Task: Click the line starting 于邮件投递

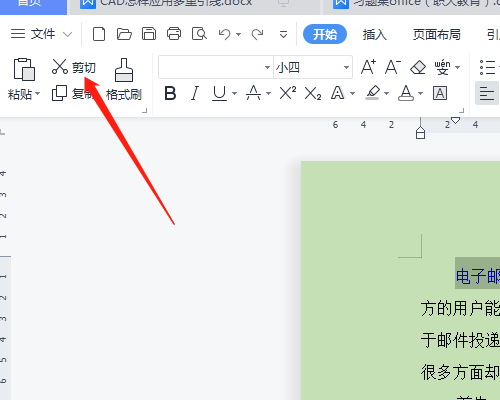Action: pyautogui.click(x=460, y=340)
